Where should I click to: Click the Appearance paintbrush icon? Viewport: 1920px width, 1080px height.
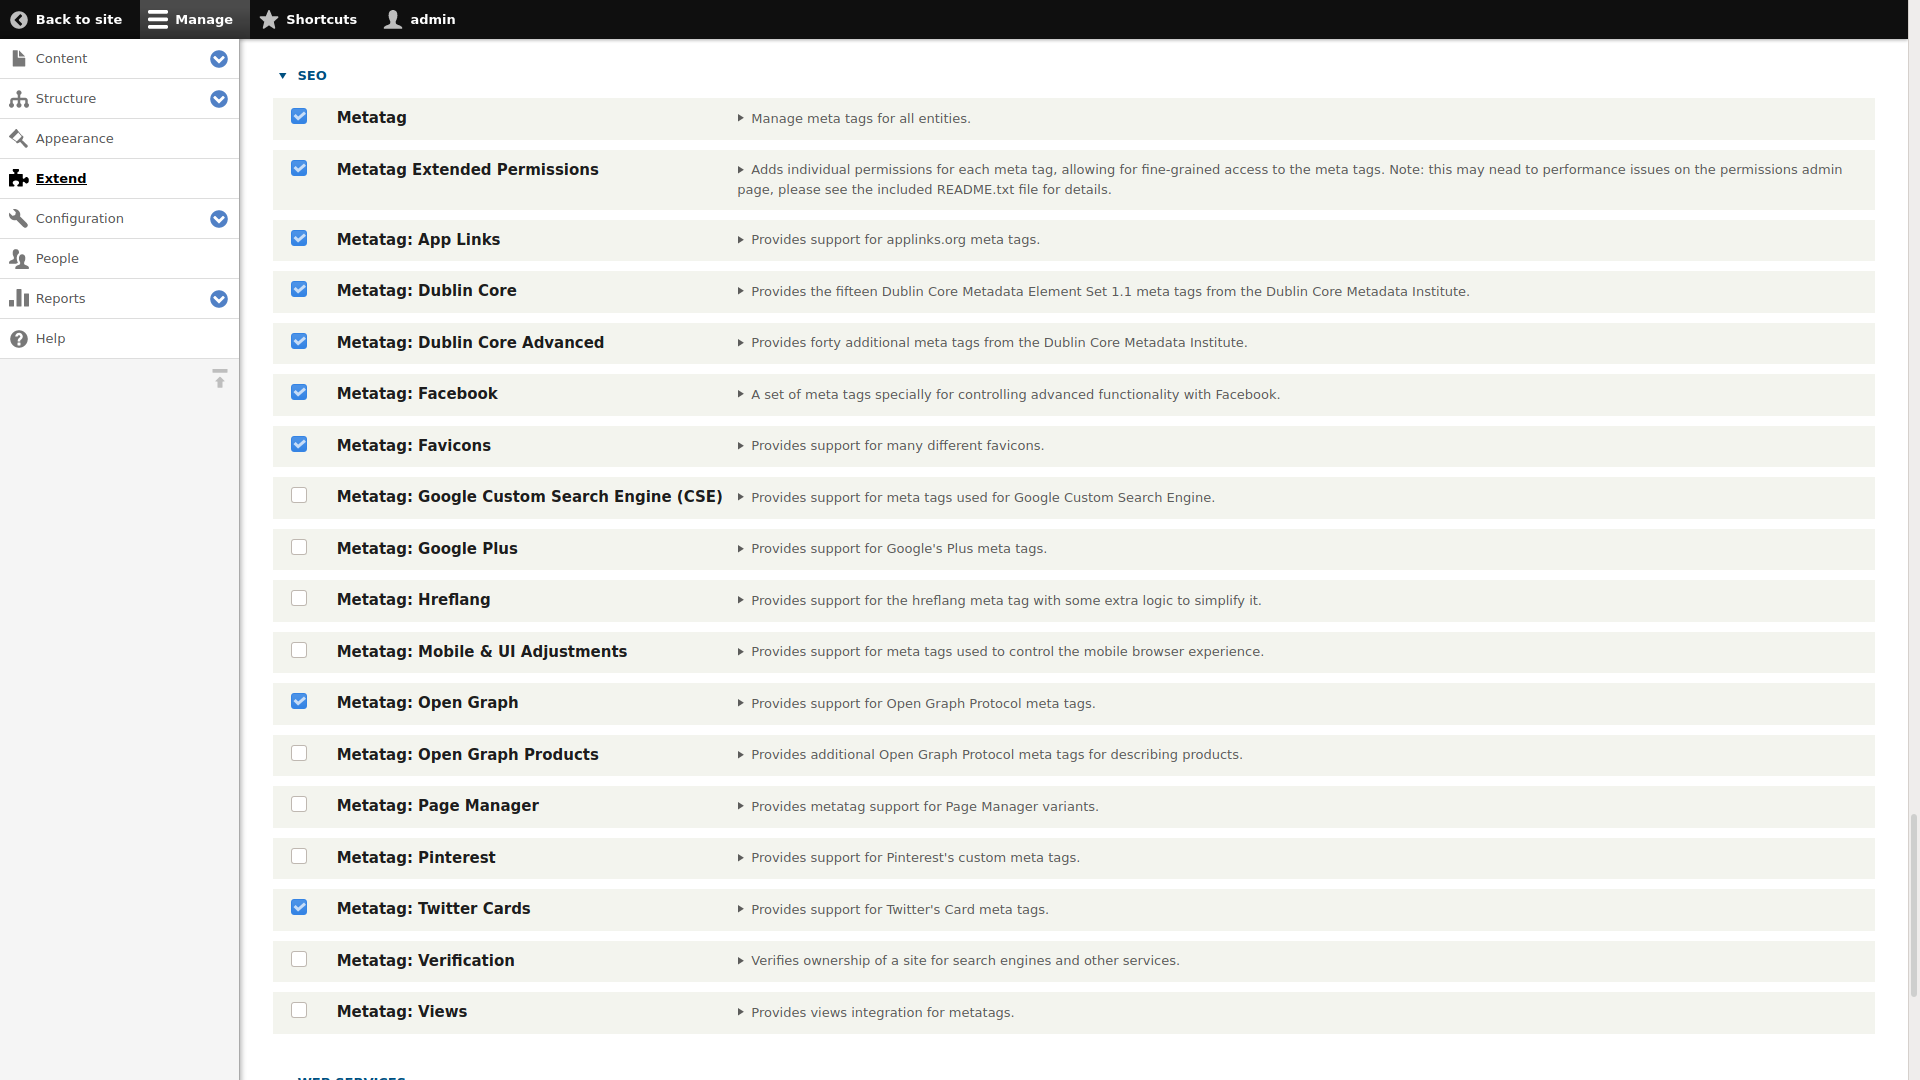pyautogui.click(x=19, y=139)
